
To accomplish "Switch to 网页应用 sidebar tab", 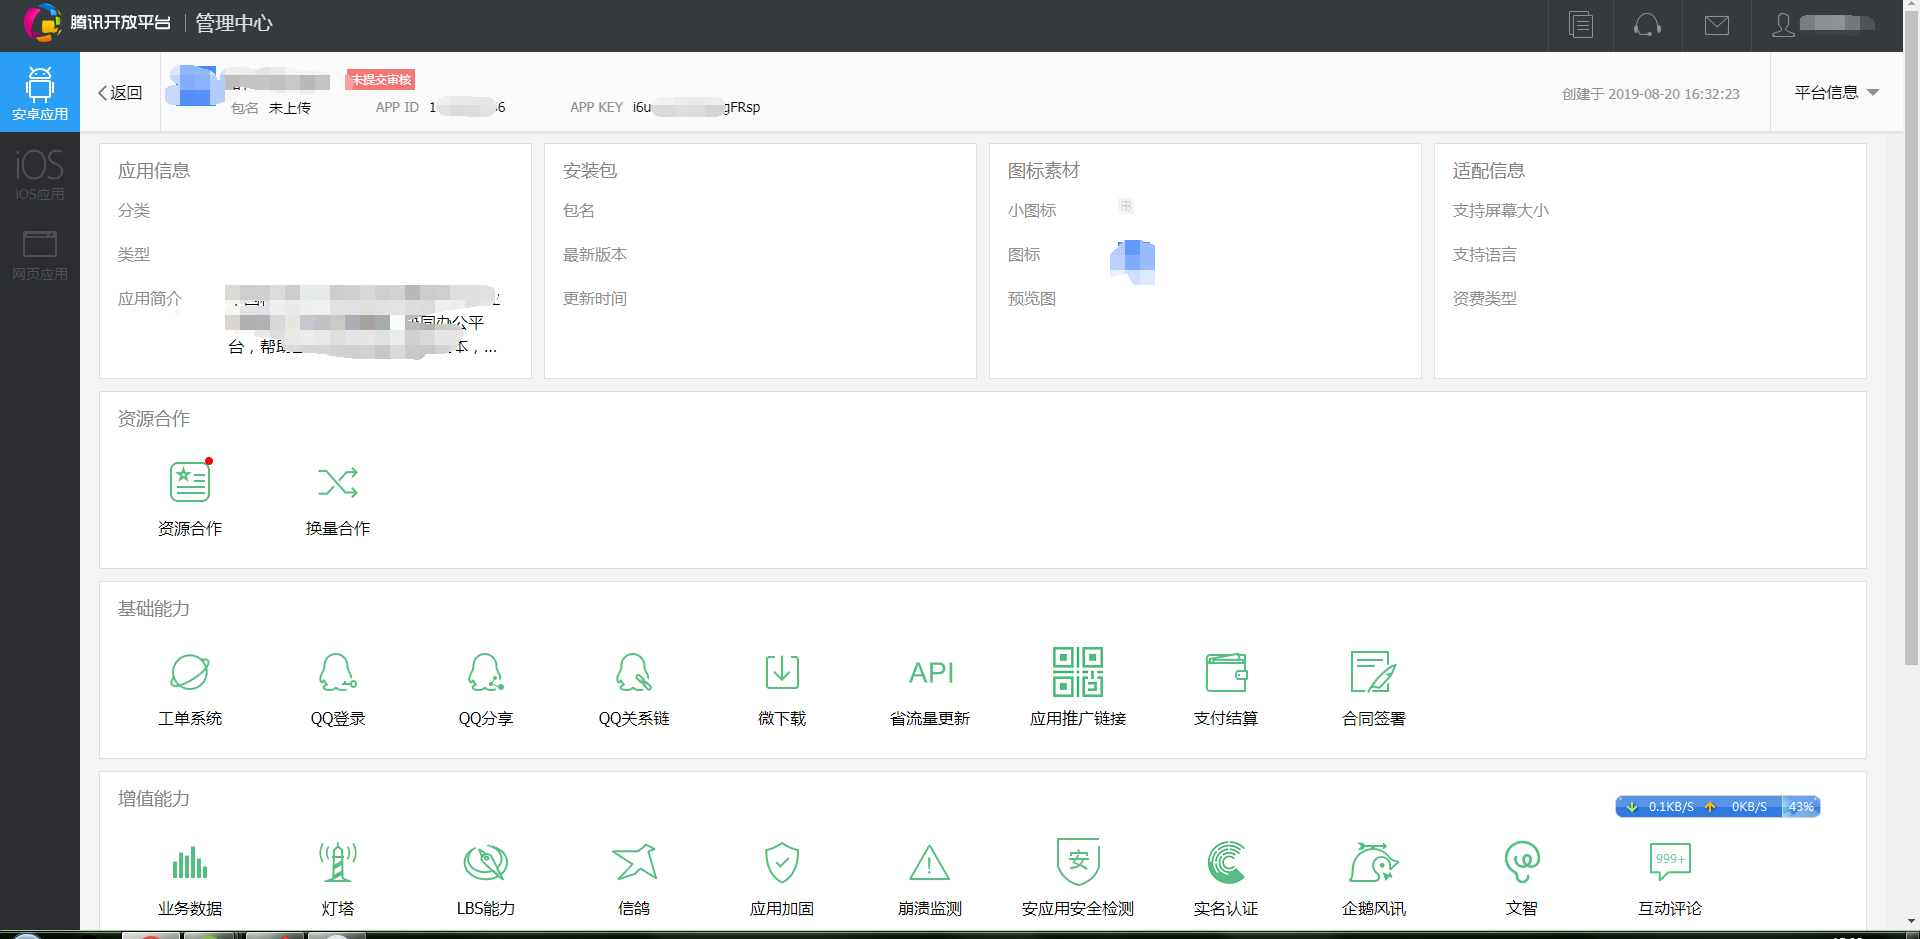I will click(x=40, y=255).
